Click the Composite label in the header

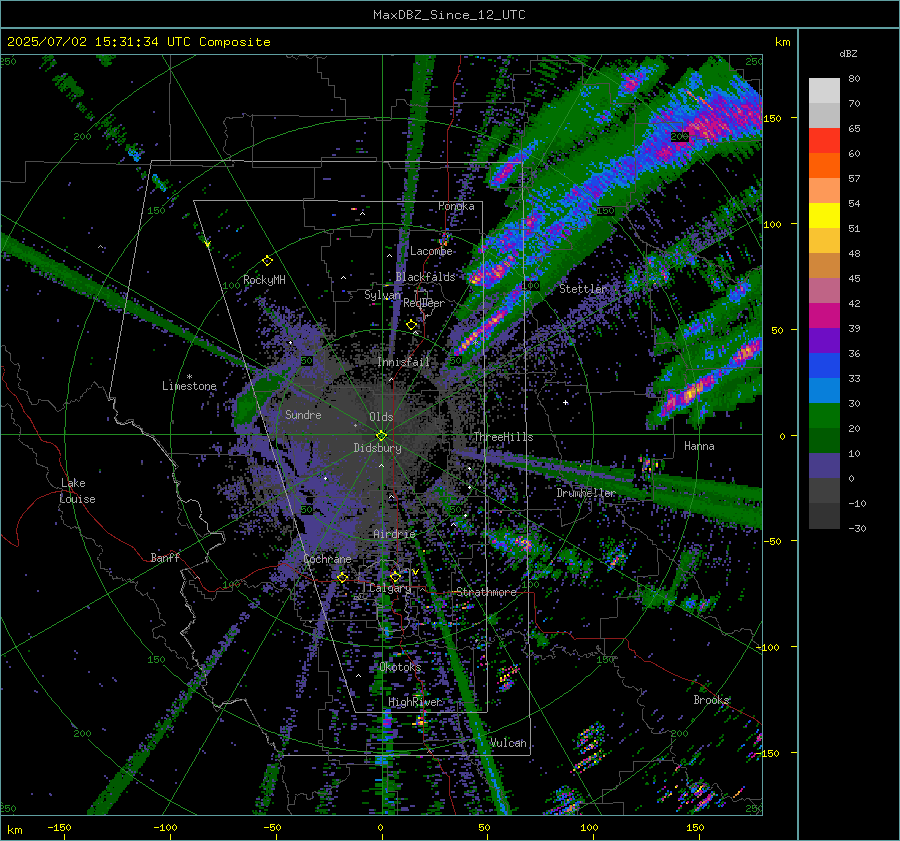(235, 42)
